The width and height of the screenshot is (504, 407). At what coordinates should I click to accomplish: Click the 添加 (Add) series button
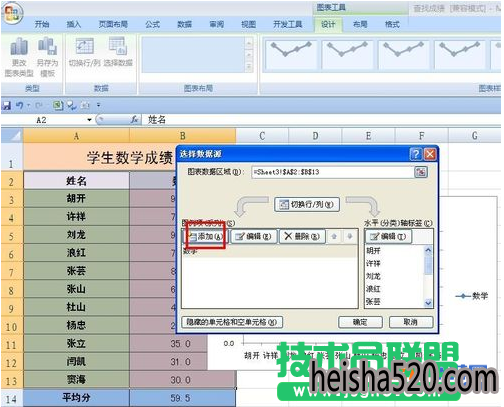pos(205,236)
